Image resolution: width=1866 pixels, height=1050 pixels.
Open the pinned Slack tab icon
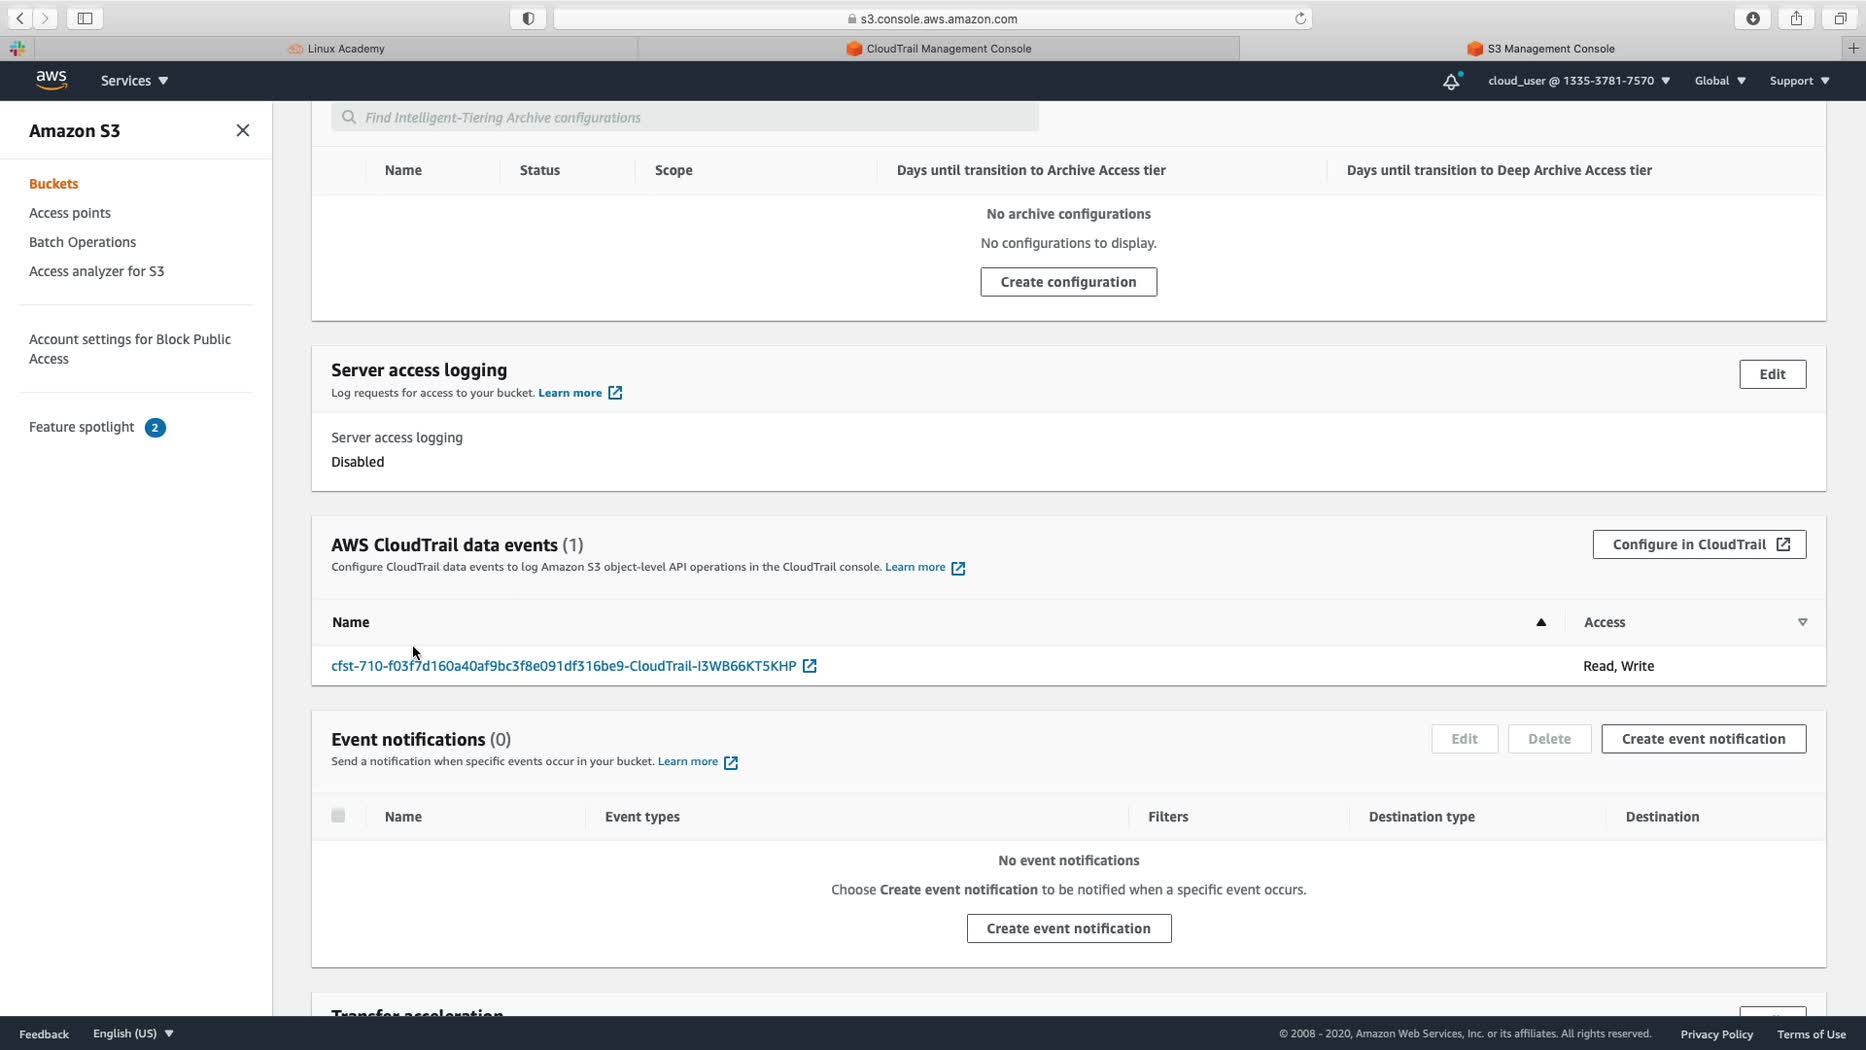tap(17, 48)
